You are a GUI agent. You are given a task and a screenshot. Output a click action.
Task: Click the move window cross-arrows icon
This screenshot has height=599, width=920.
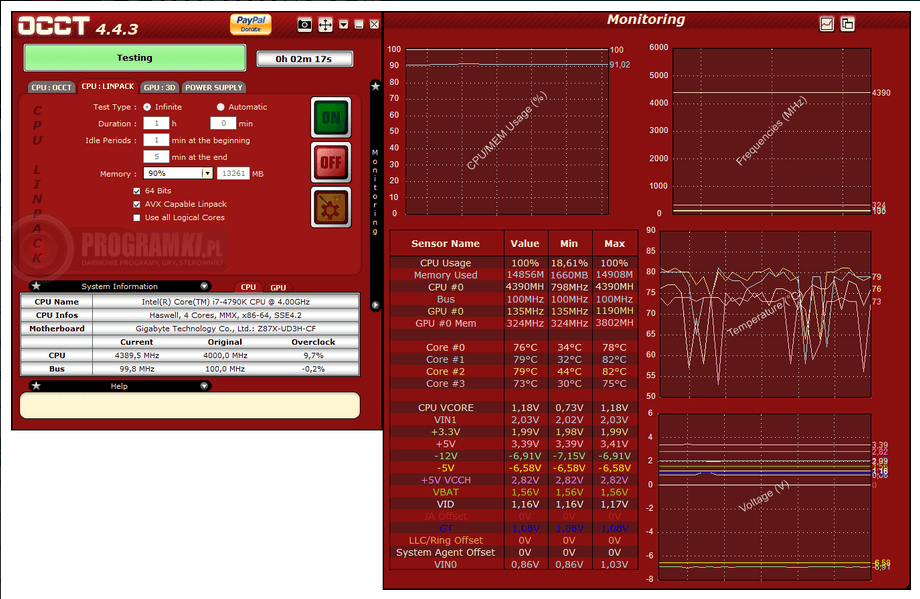click(x=325, y=25)
